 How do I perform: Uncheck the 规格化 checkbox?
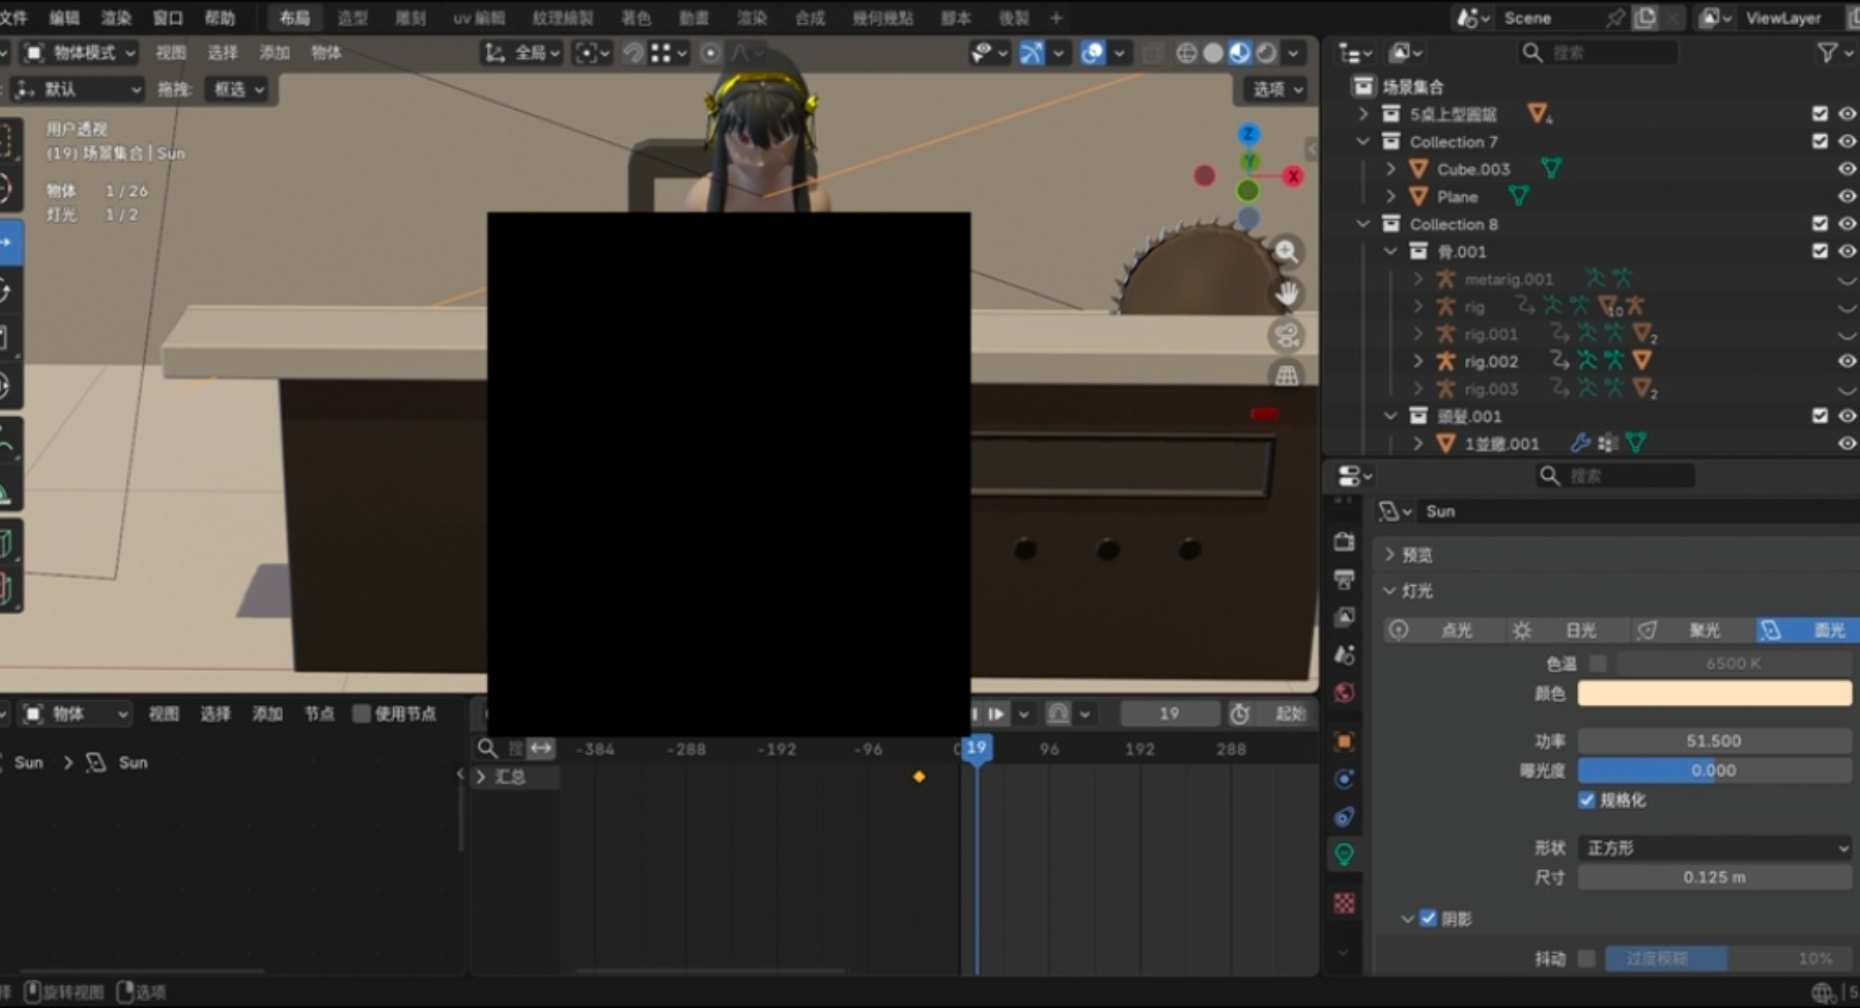(1586, 800)
